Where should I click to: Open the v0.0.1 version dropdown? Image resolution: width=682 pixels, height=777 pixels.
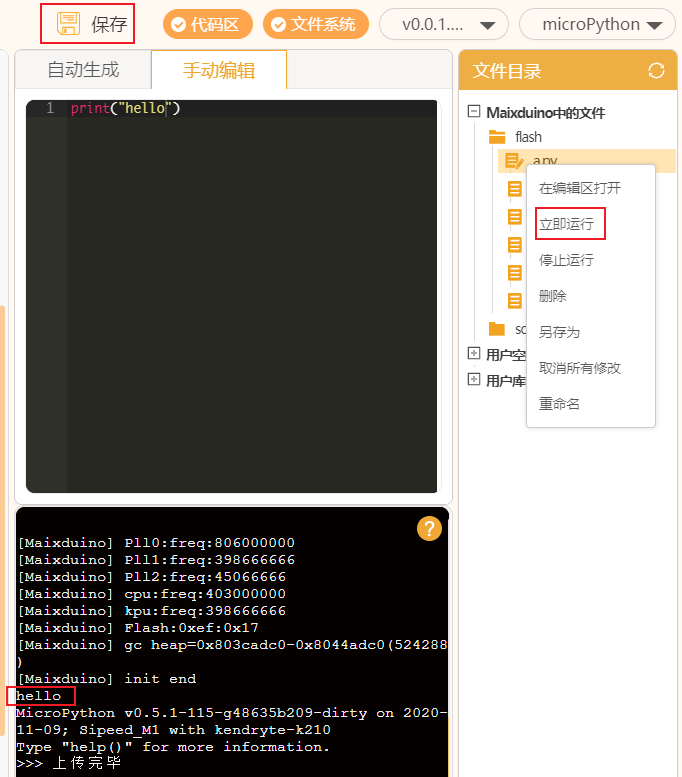[444, 24]
